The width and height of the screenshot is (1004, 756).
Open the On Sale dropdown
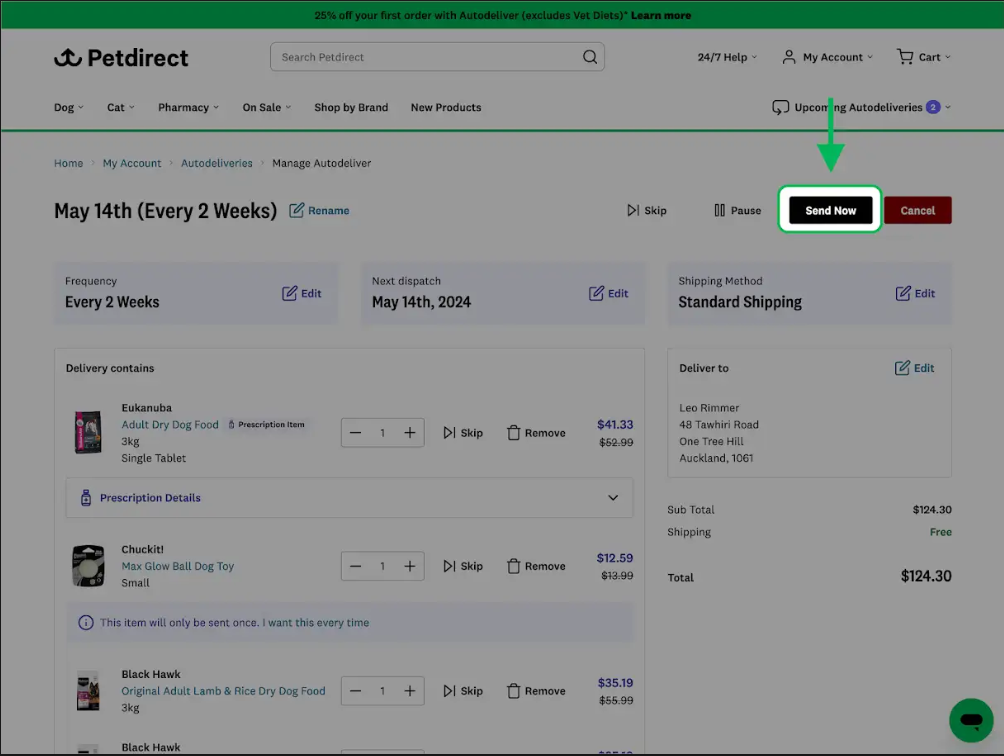point(267,108)
